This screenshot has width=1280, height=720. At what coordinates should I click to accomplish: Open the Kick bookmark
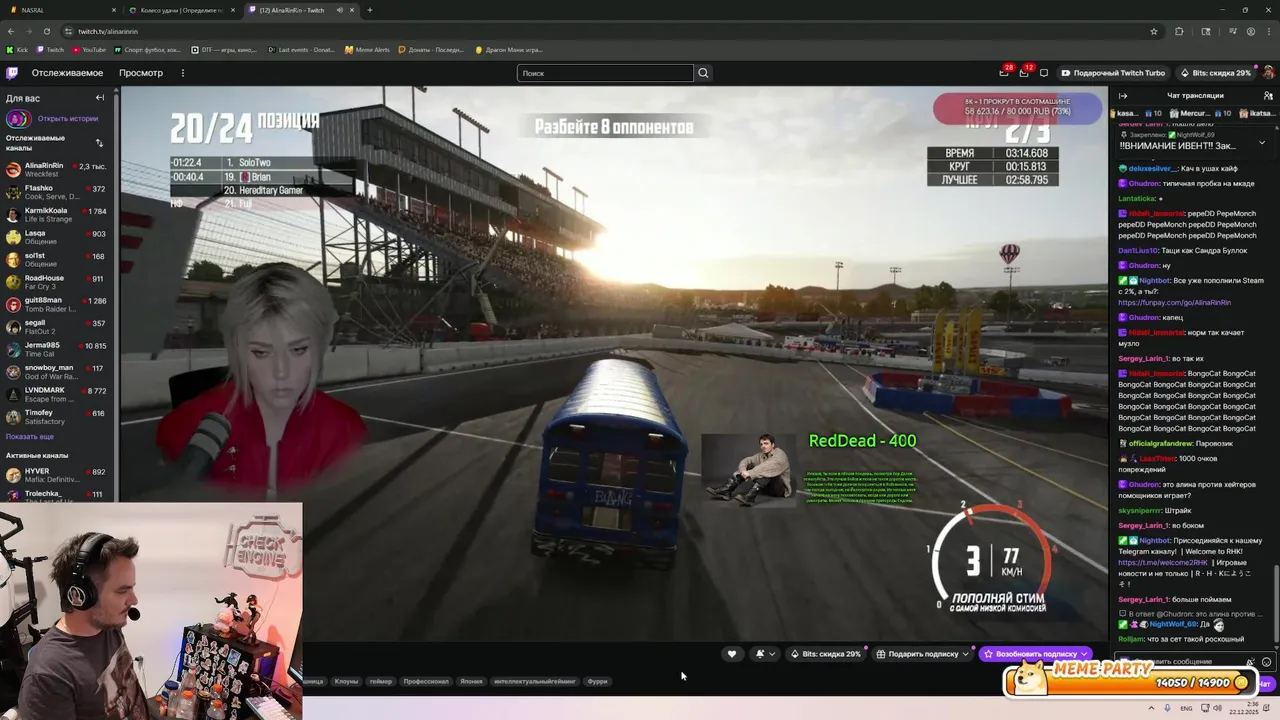tap(18, 50)
